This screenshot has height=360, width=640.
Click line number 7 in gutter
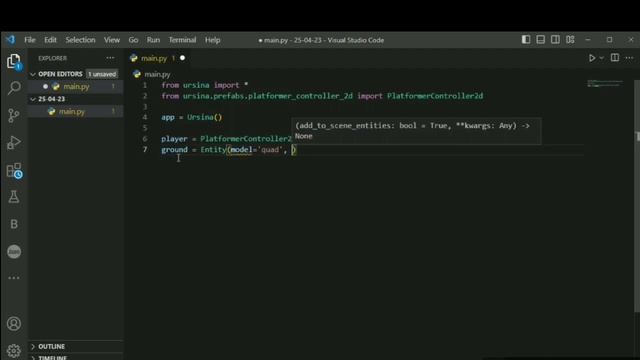tap(145, 149)
